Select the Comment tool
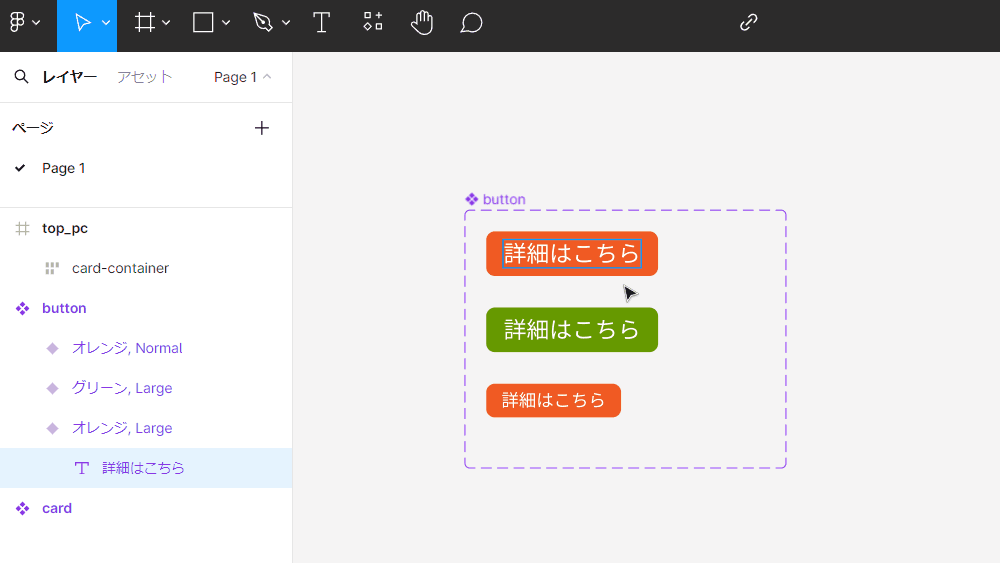Image resolution: width=1000 pixels, height=563 pixels. [x=471, y=24]
